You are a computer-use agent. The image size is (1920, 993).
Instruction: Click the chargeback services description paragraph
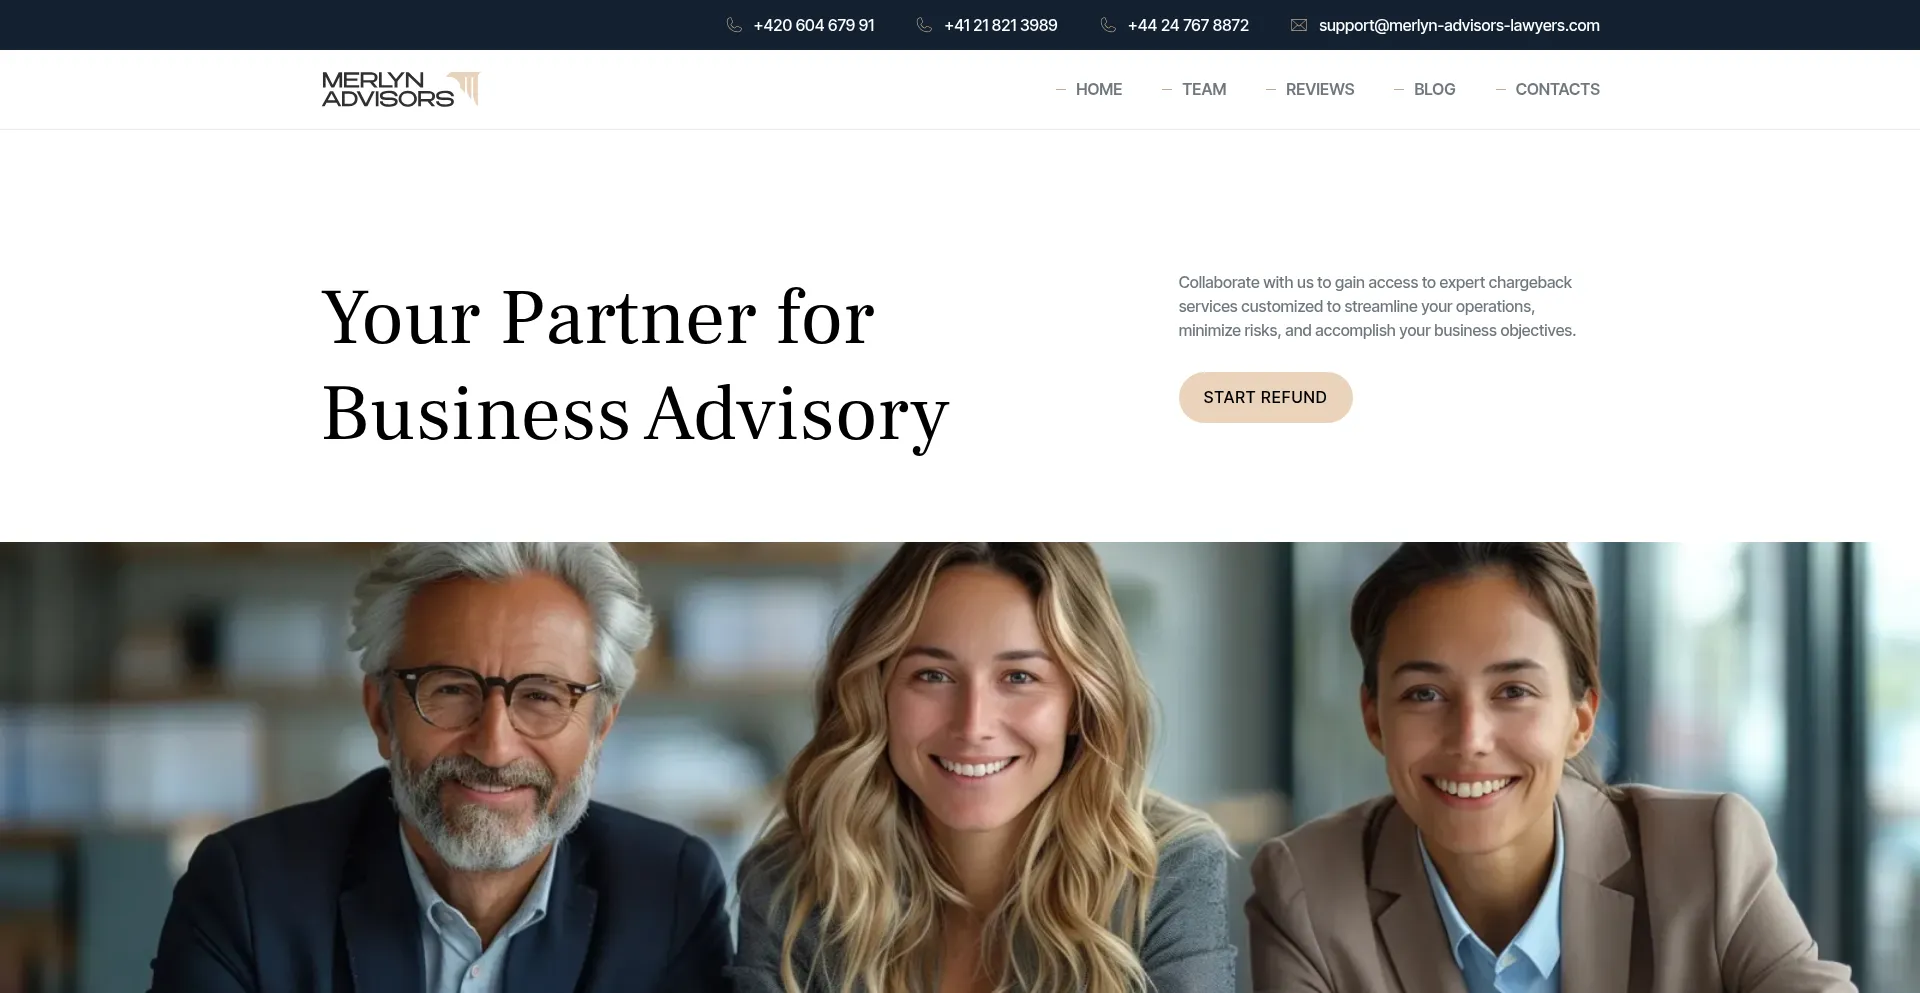1377,306
